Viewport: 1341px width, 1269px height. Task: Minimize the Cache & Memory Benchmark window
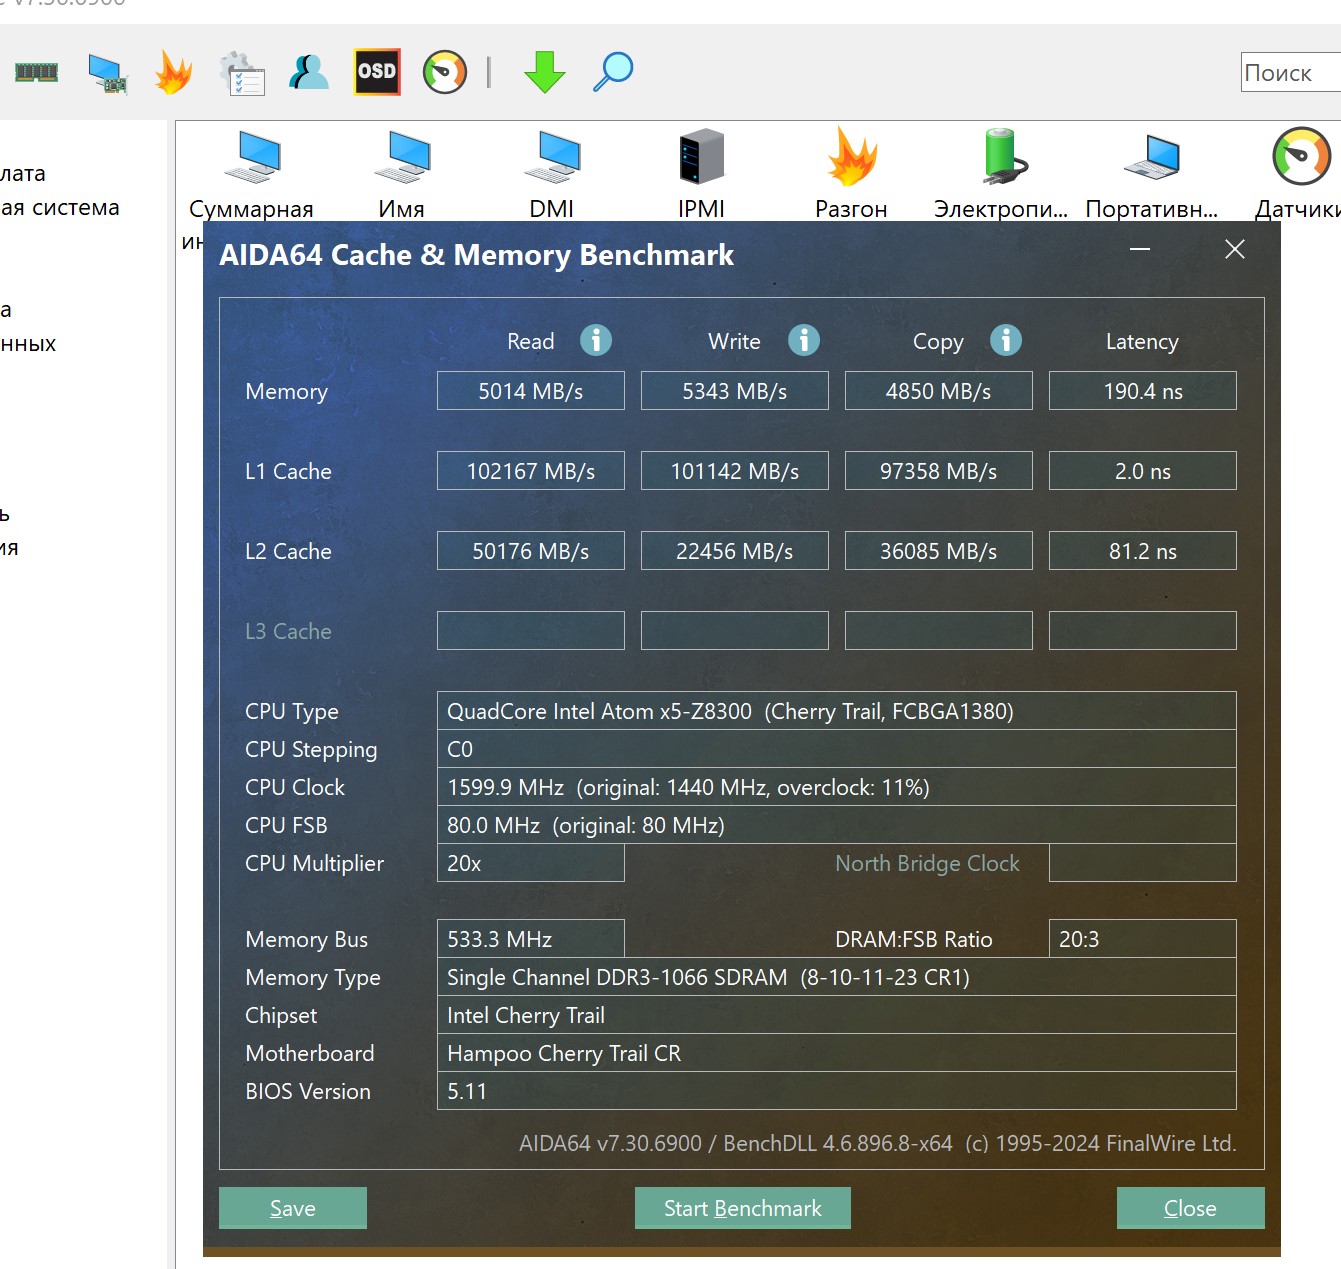(1140, 249)
